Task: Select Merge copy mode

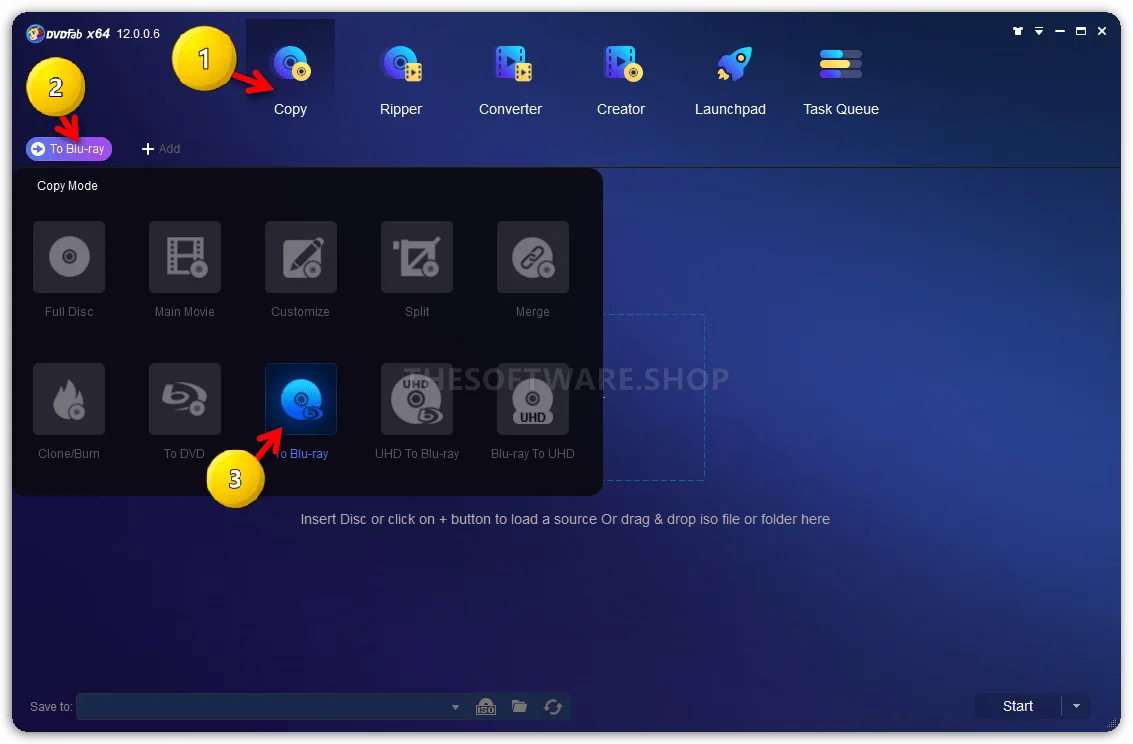Action: point(533,257)
